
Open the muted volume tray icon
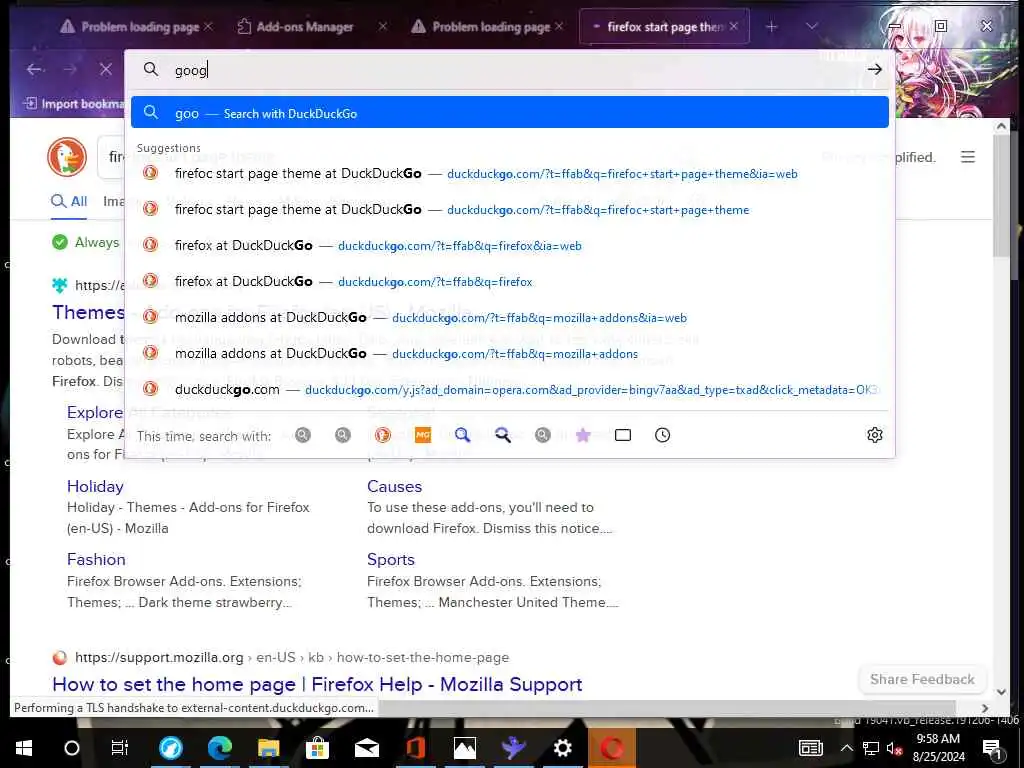[893, 748]
